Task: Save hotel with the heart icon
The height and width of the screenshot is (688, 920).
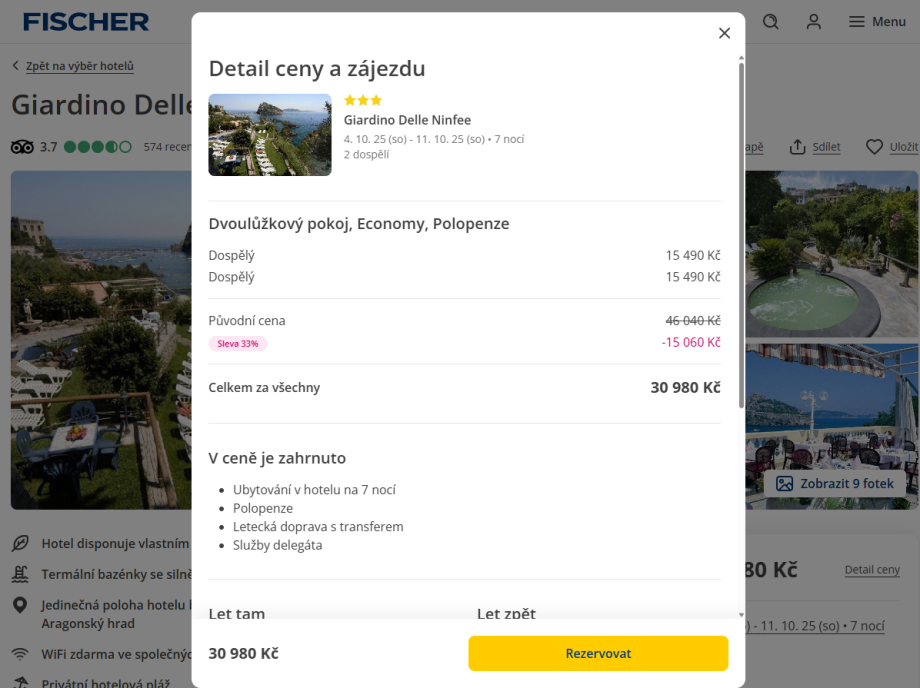Action: tap(874, 147)
